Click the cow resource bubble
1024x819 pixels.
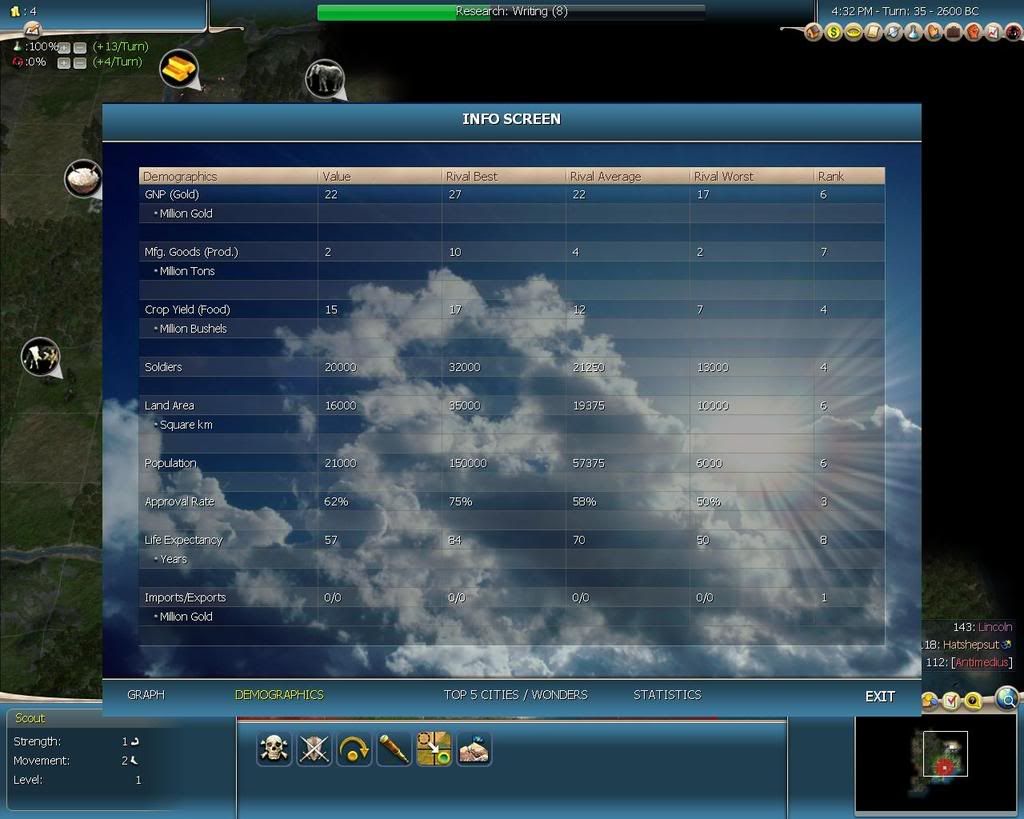41,357
